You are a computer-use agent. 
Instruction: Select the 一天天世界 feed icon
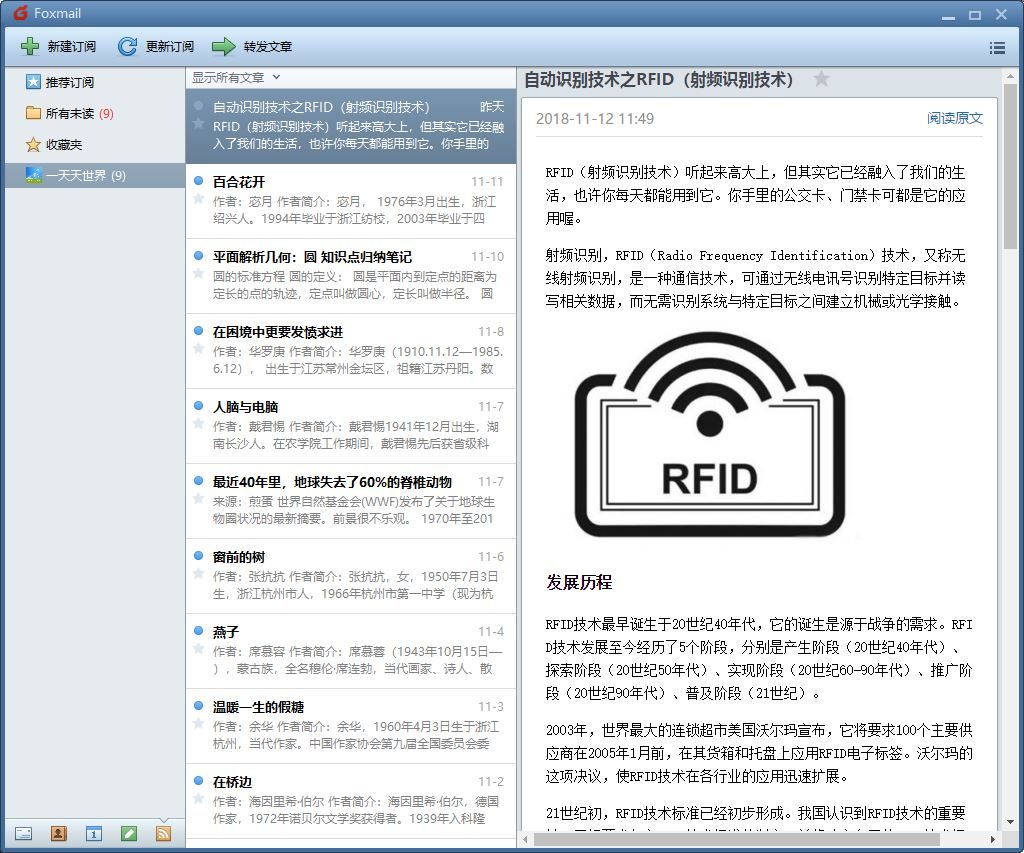[33, 175]
